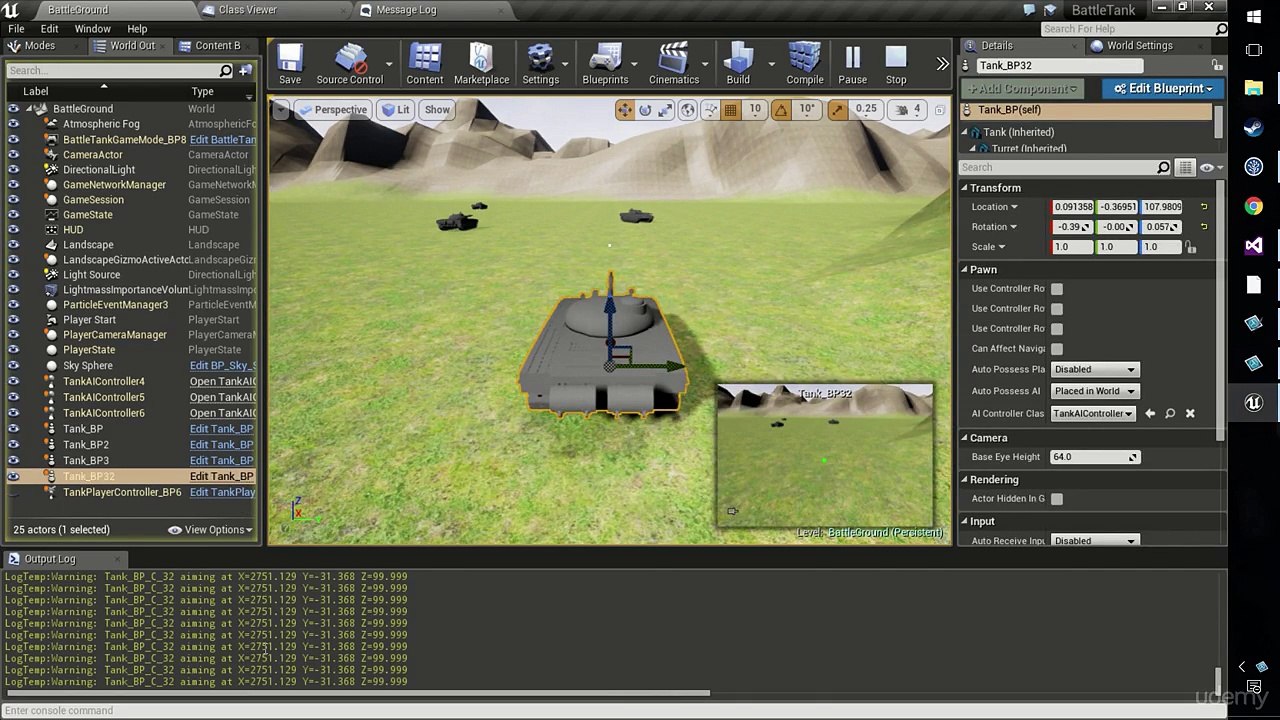Open the Blueprints toolbar icon
This screenshot has height=720, width=1280.
(605, 65)
